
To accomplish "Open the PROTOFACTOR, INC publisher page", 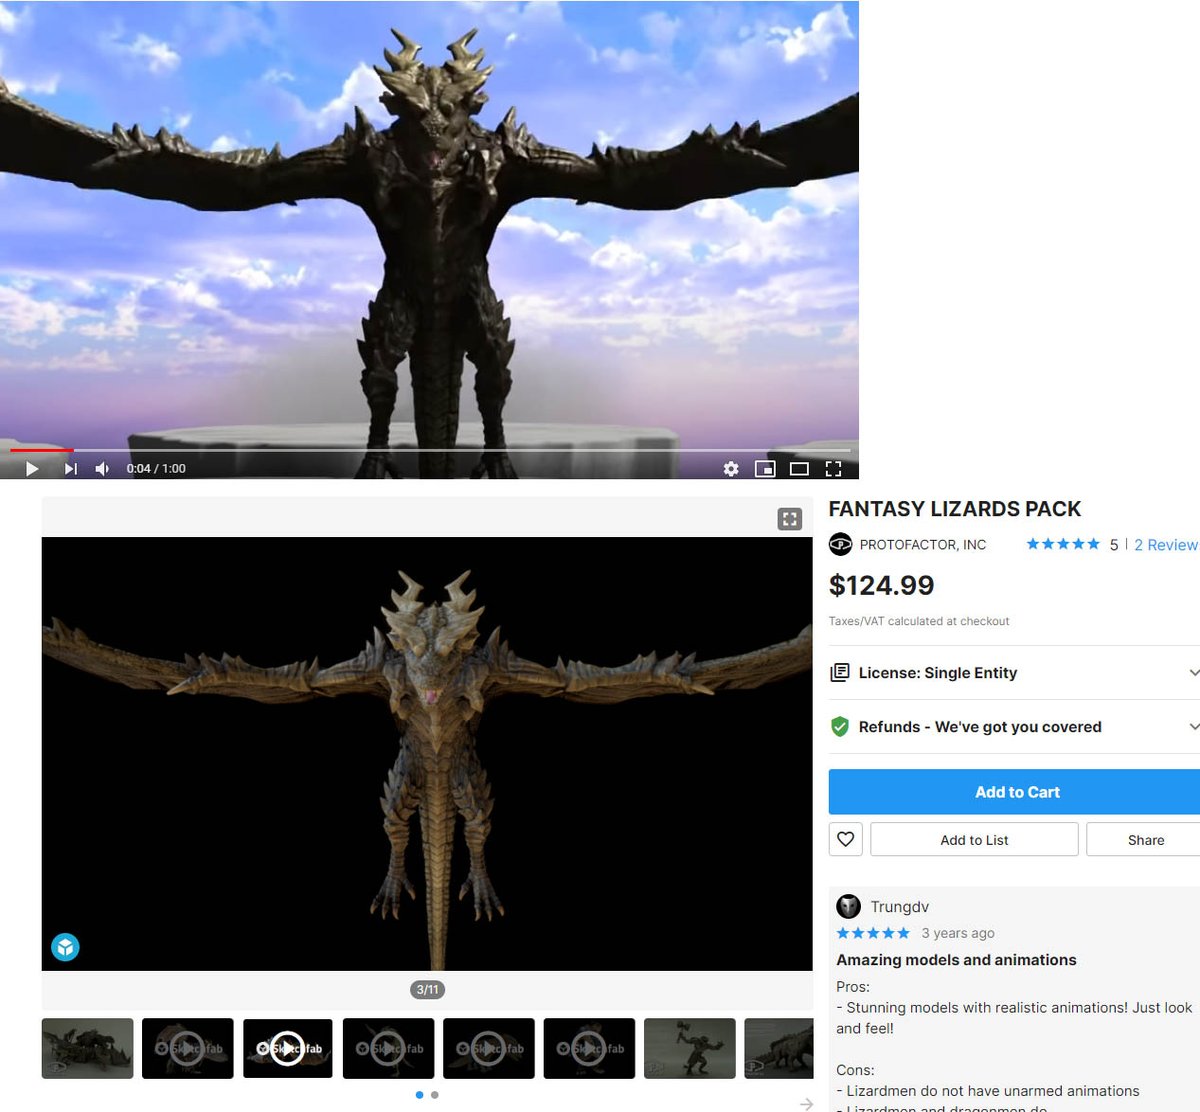I will tap(922, 545).
